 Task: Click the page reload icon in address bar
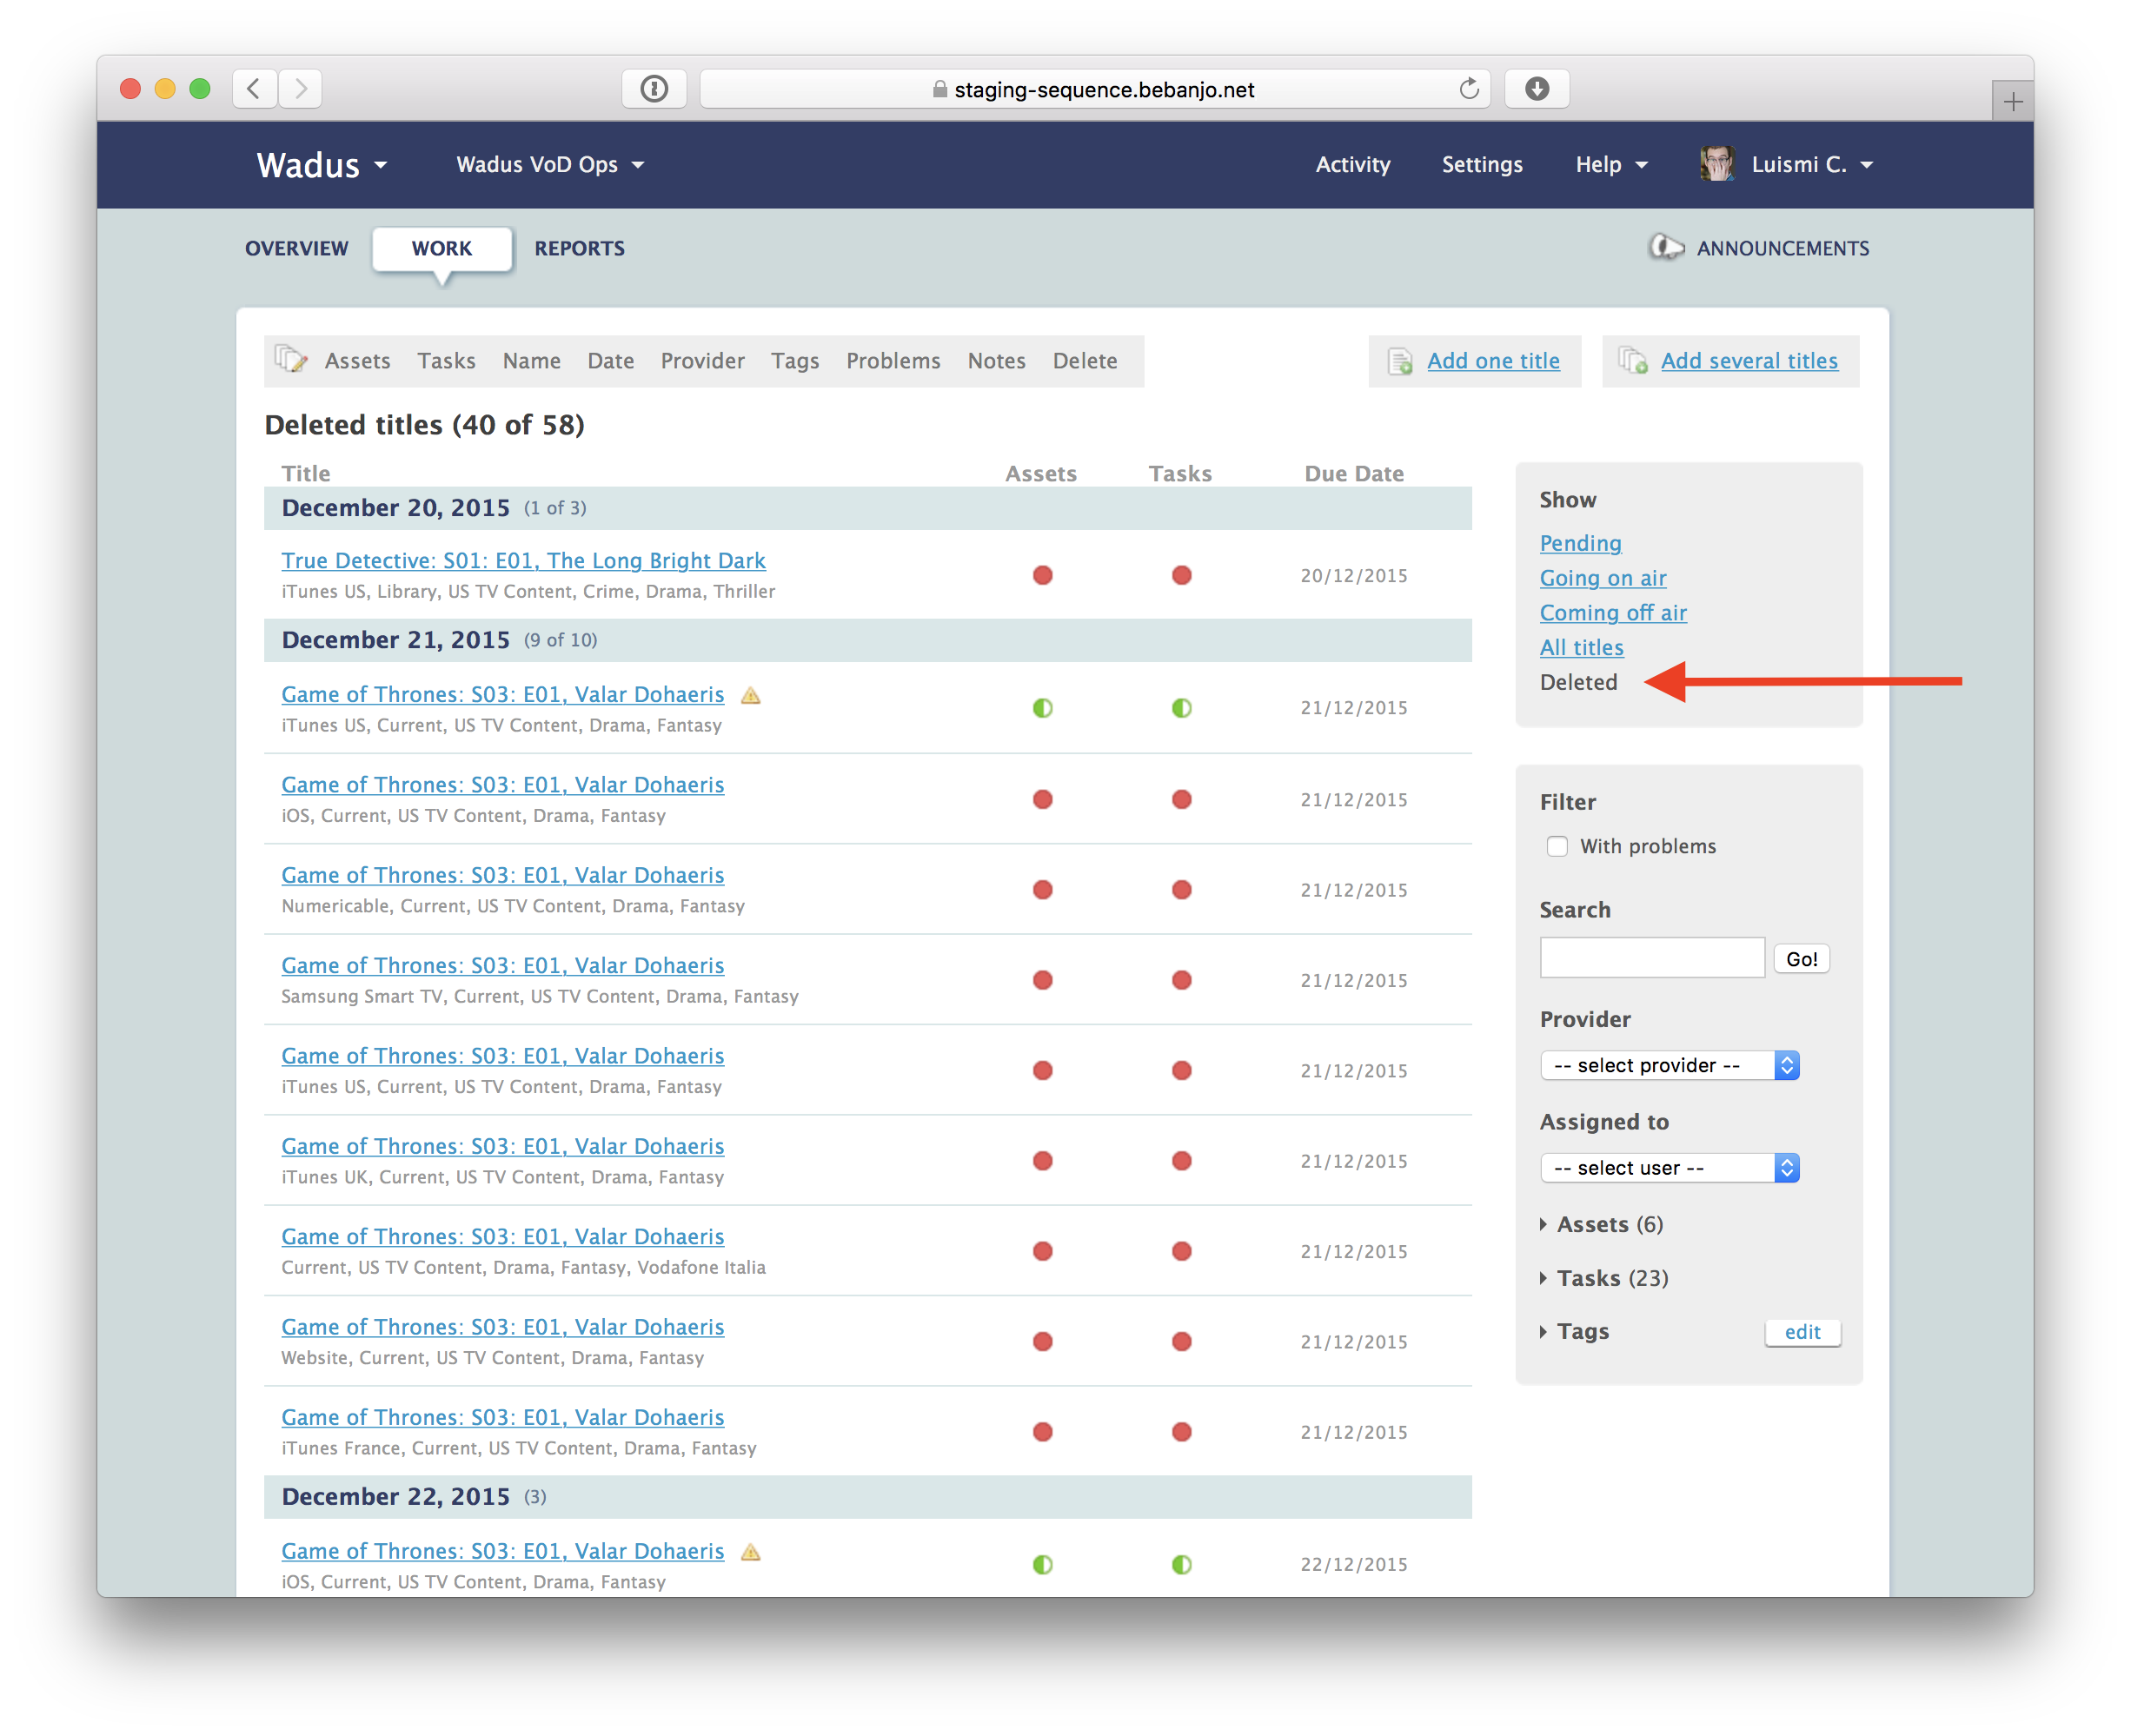coord(1468,89)
